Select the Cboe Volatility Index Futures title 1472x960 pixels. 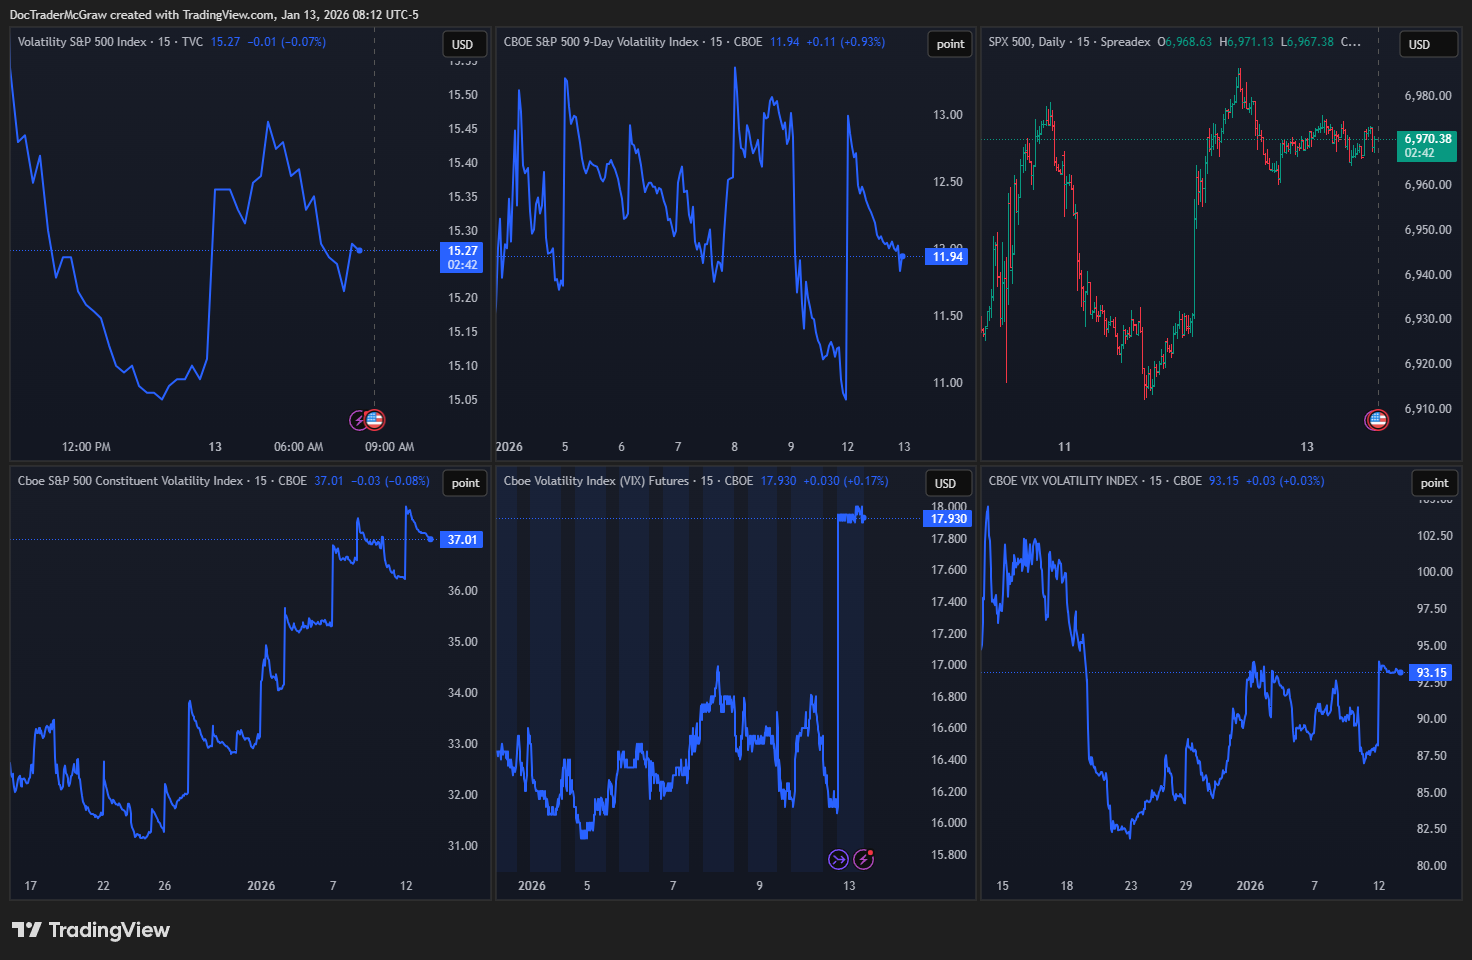pos(595,481)
